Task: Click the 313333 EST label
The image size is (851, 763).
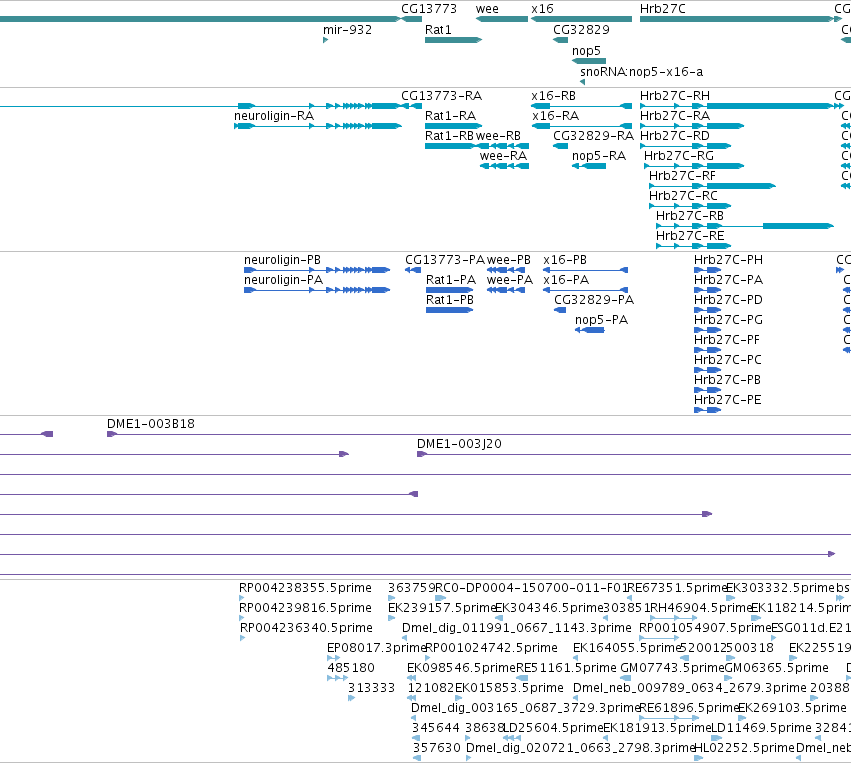Action: [x=371, y=689]
